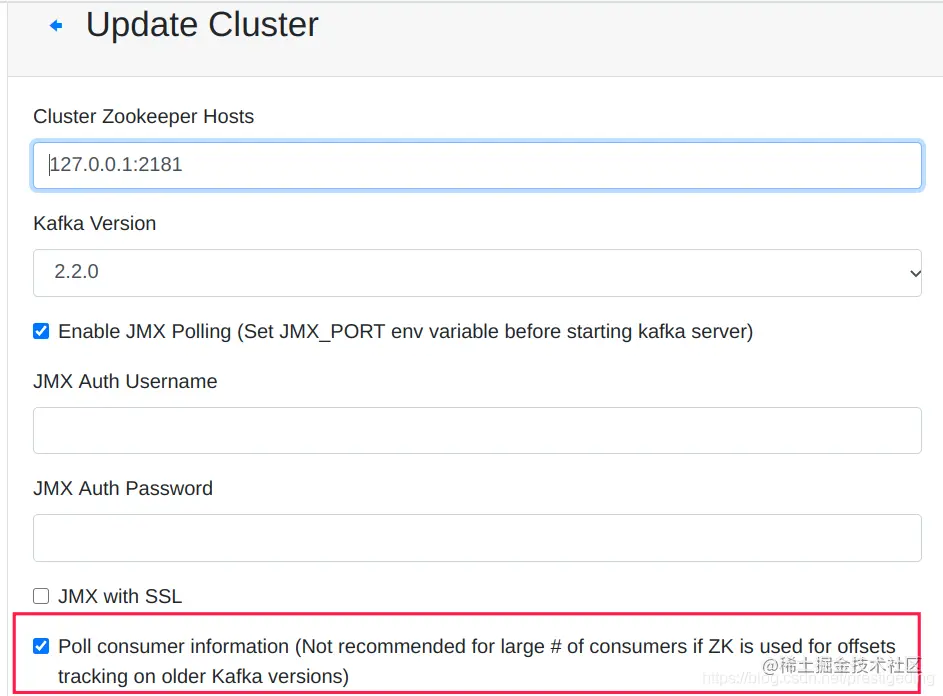This screenshot has width=943, height=696.
Task: Enable the JMX with SSL checkbox
Action: point(41,596)
